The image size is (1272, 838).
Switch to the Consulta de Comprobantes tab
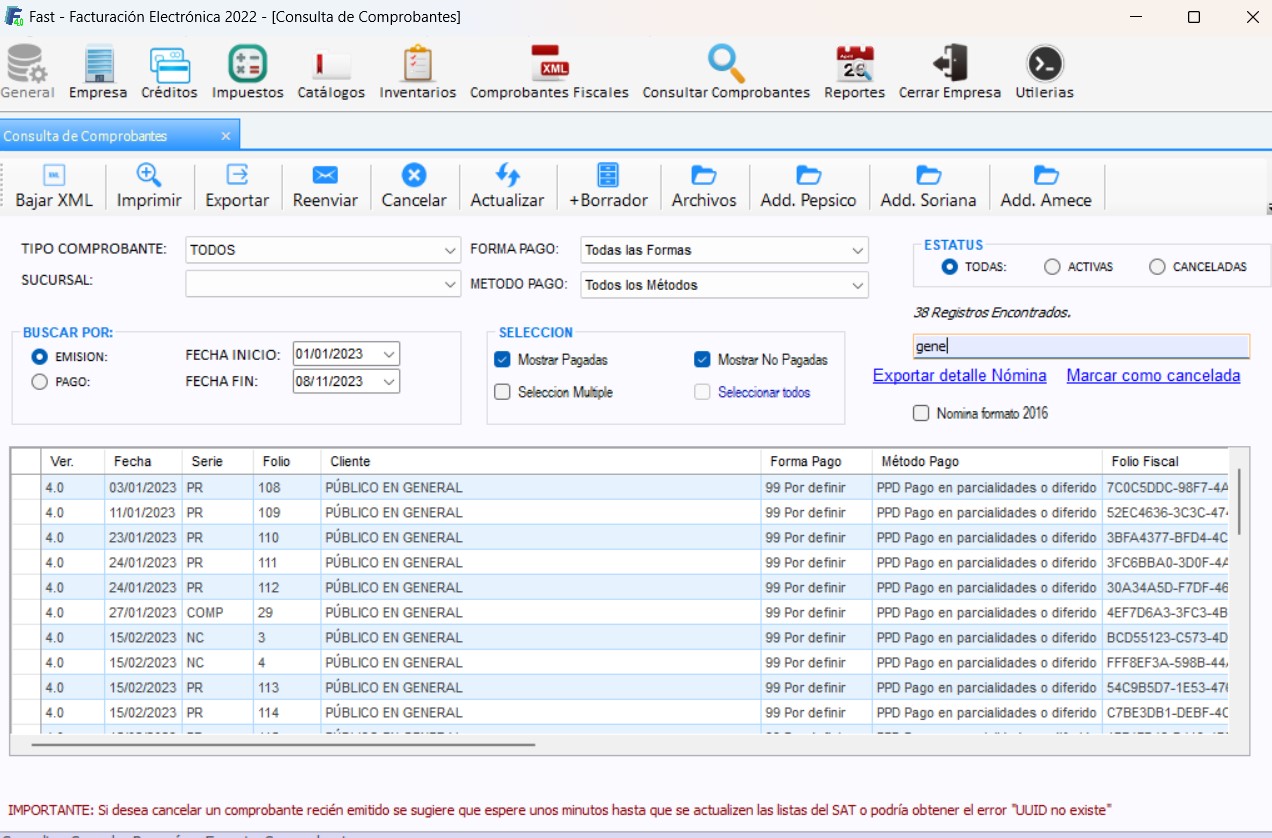coord(86,136)
